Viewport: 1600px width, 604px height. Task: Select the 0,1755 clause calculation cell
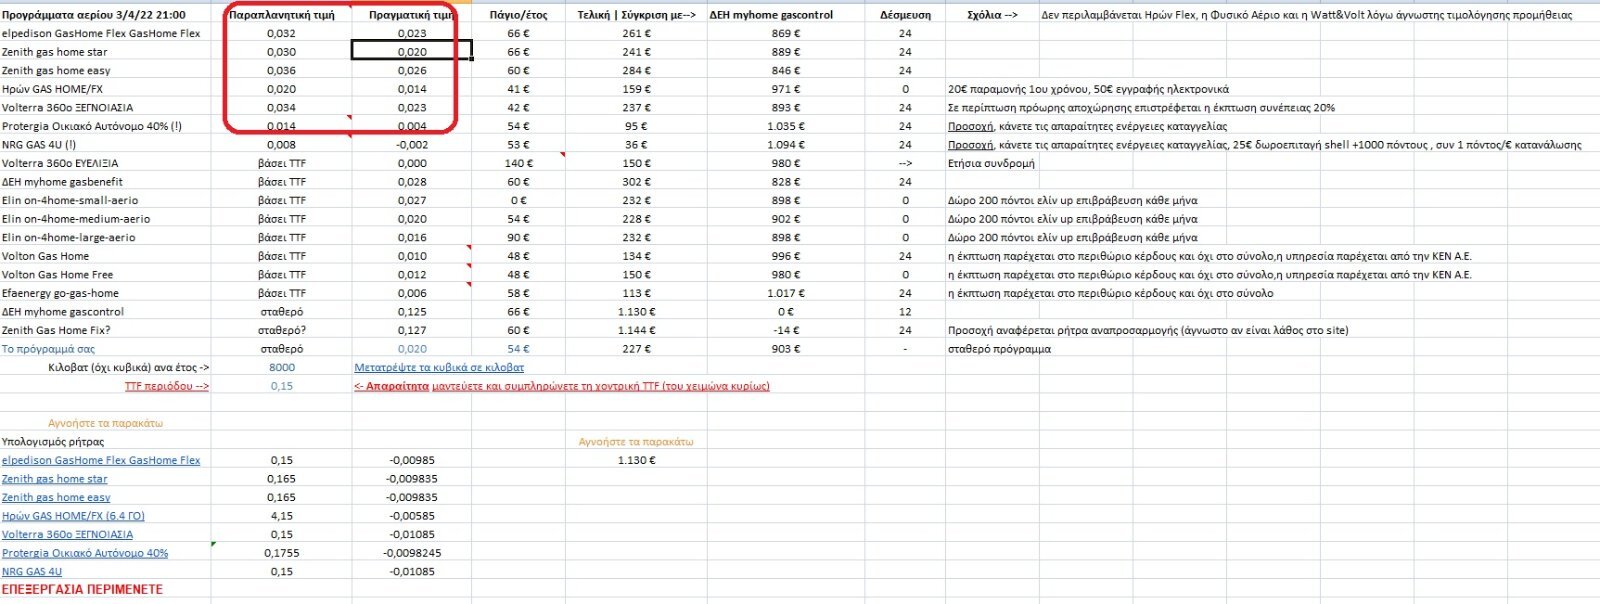[x=282, y=553]
